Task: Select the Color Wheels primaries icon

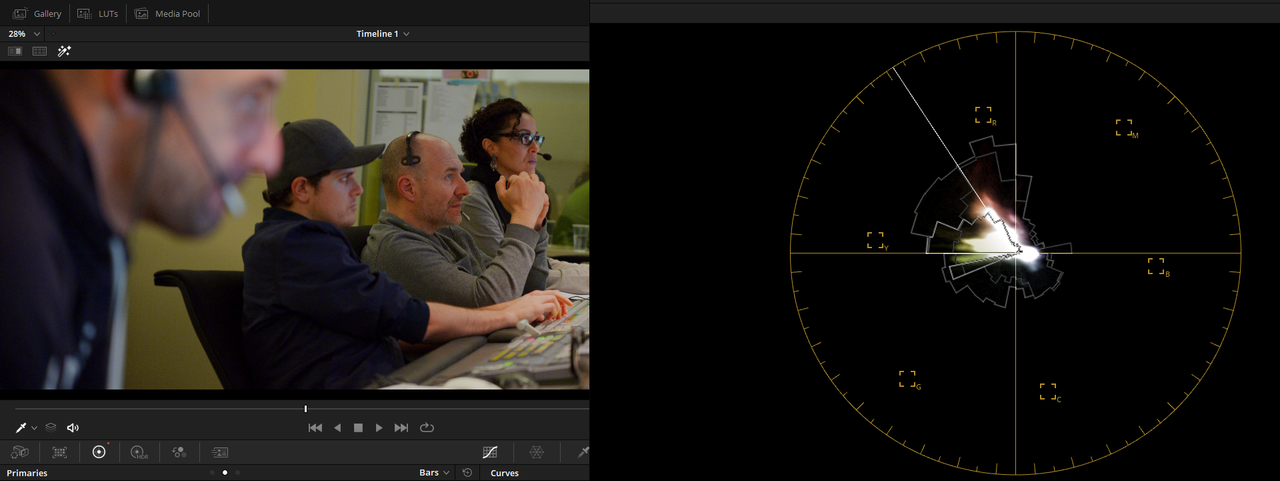Action: pos(98,452)
